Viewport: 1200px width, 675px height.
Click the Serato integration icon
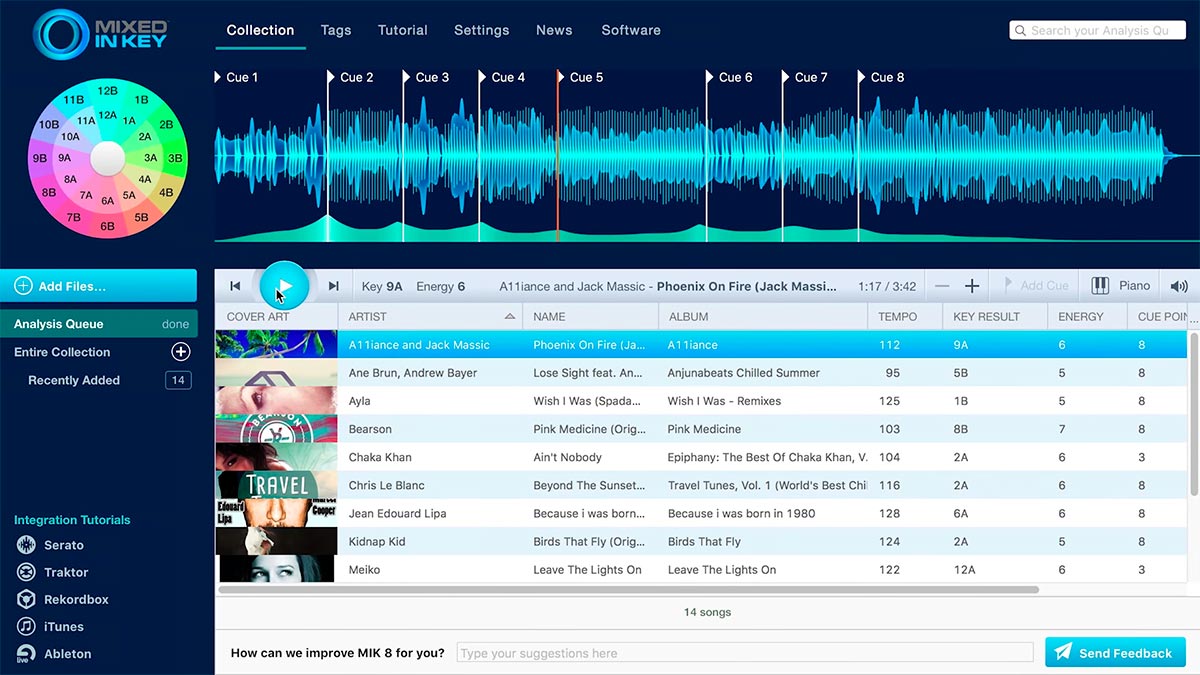26,545
